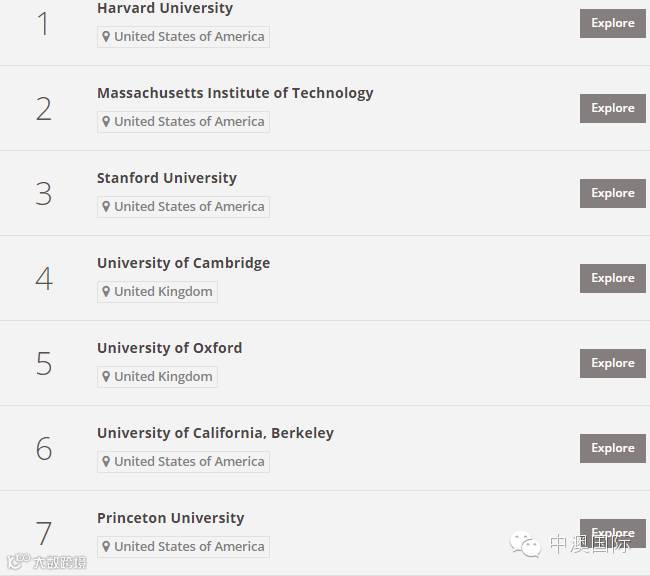
Task: Open the University of Cambridge title link
Action: 183,263
